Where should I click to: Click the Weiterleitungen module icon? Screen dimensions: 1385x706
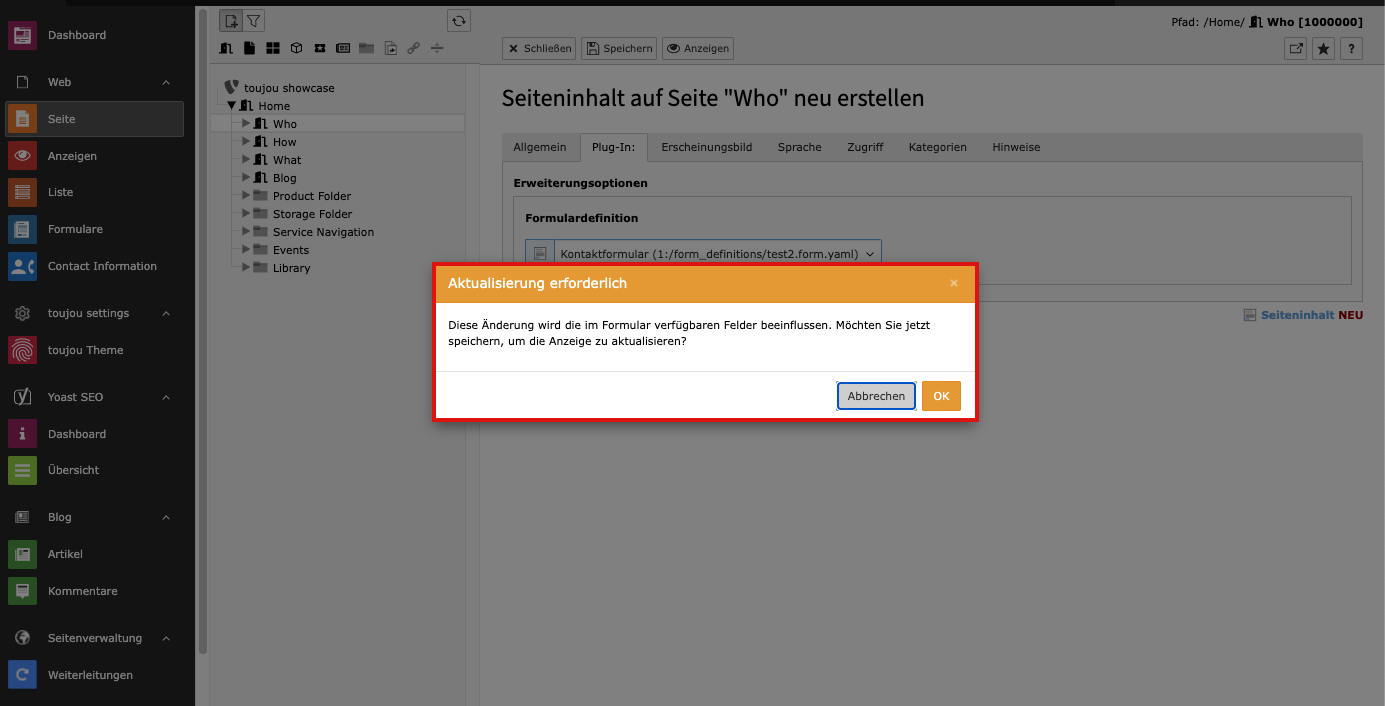[22, 675]
